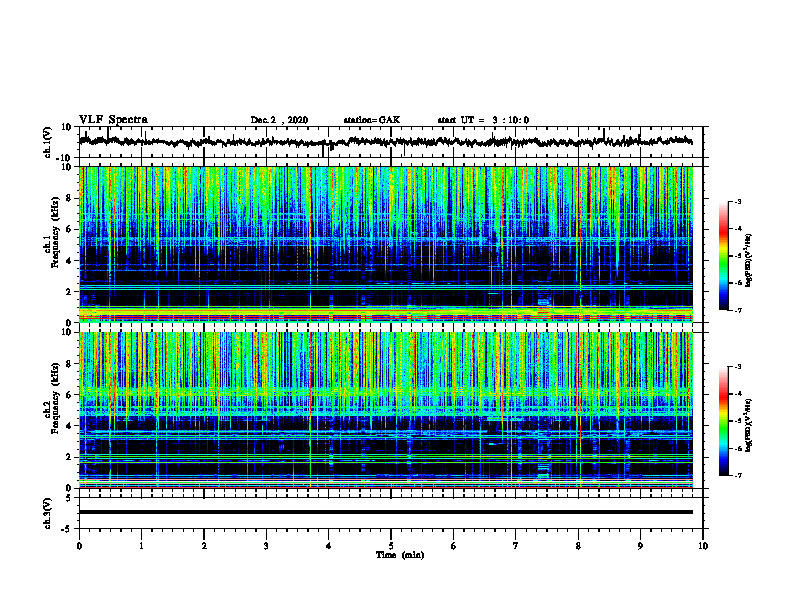Click the time axis tick label "8"
The height and width of the screenshot is (612, 792).
click(578, 546)
